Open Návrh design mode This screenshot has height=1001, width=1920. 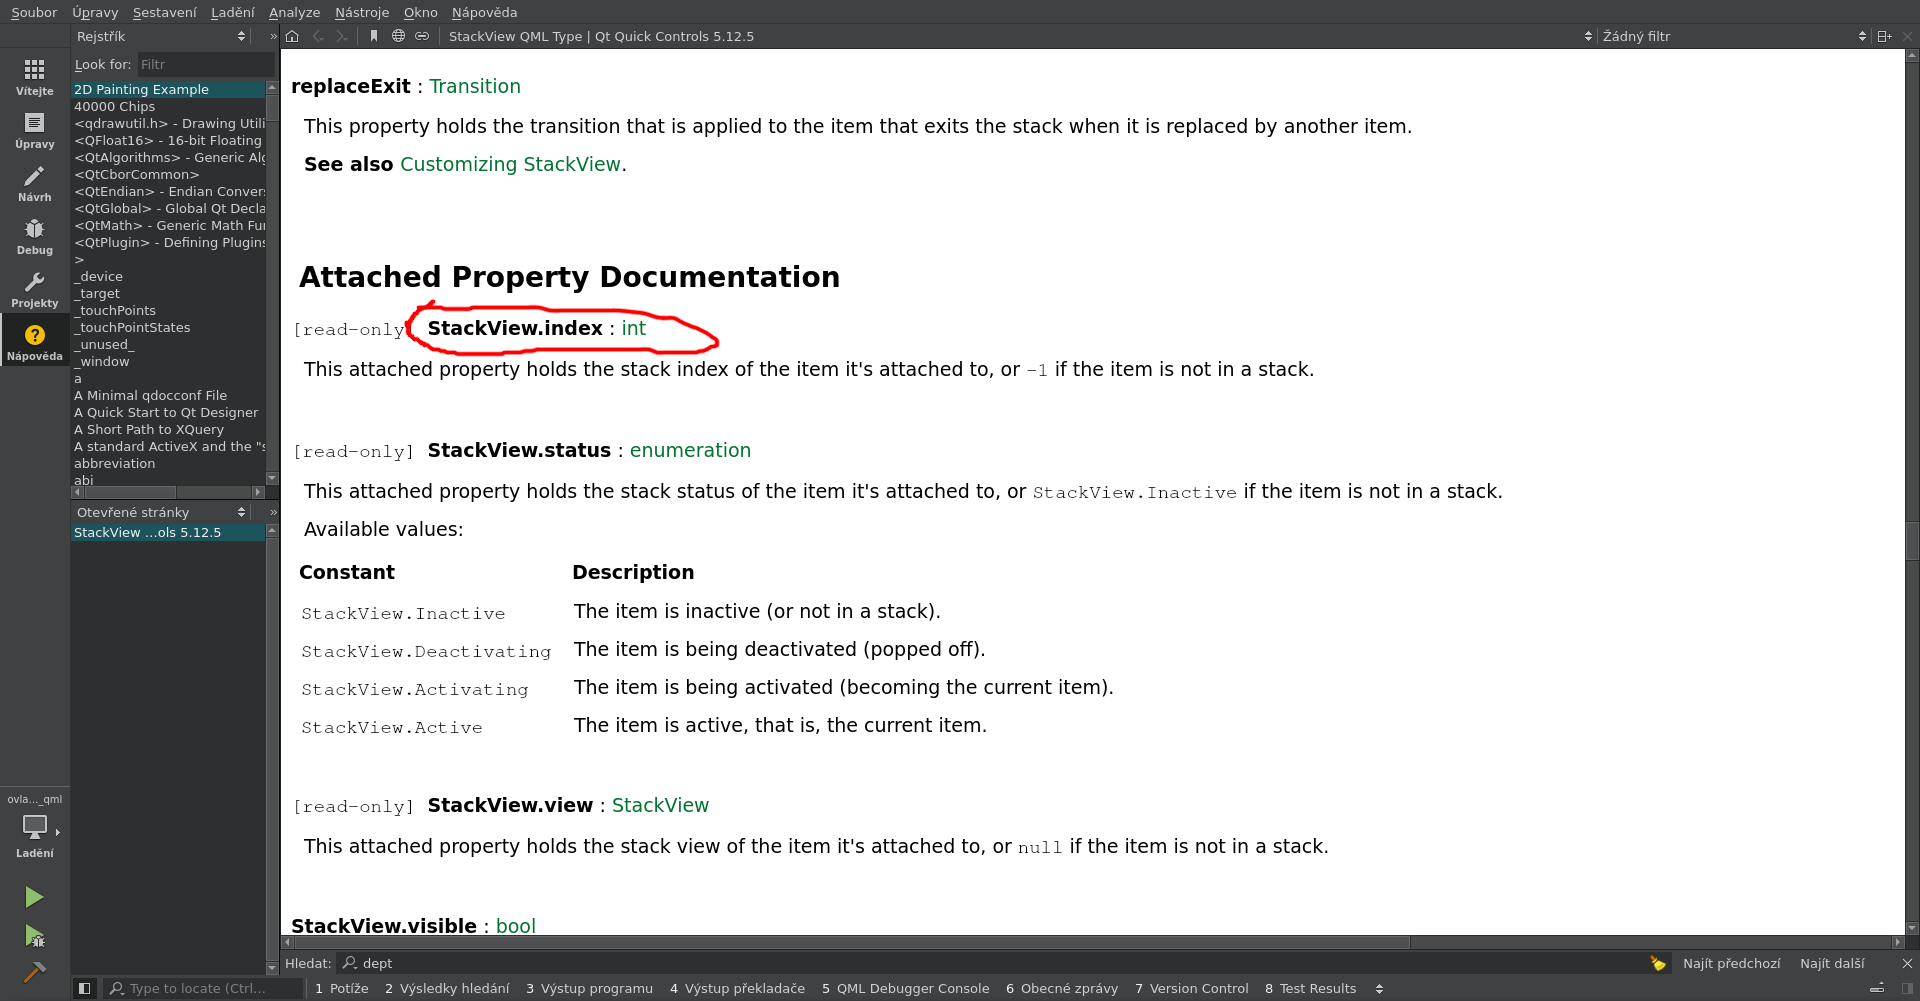pos(34,184)
